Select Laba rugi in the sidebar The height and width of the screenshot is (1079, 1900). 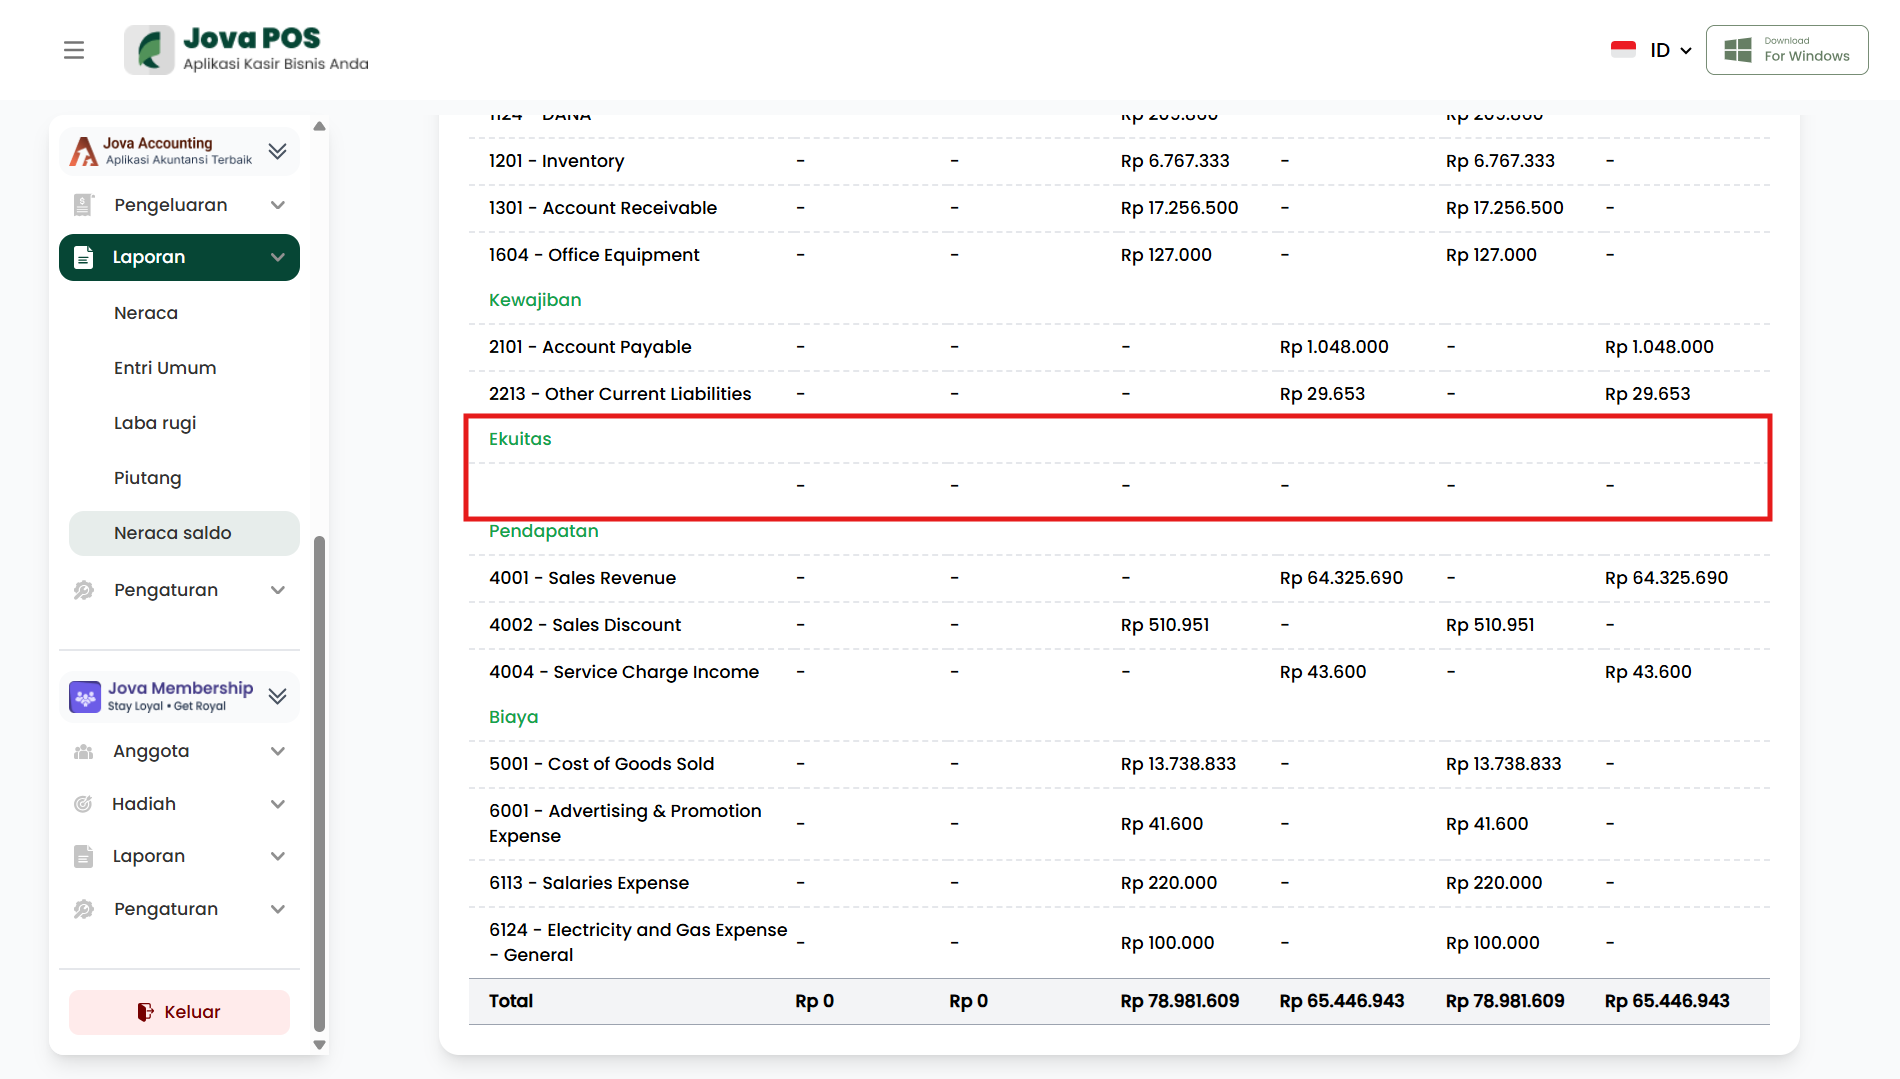pos(155,423)
